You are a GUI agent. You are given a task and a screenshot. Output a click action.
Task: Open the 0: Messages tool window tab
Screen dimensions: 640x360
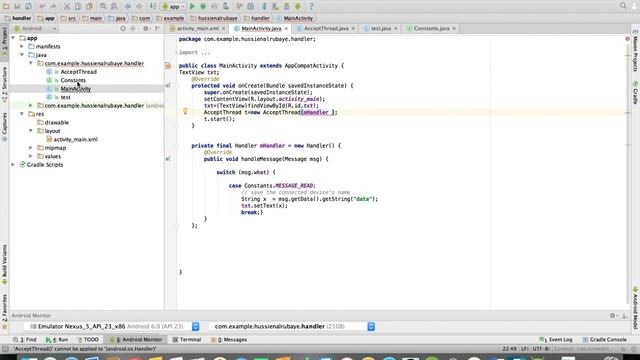[229, 340]
